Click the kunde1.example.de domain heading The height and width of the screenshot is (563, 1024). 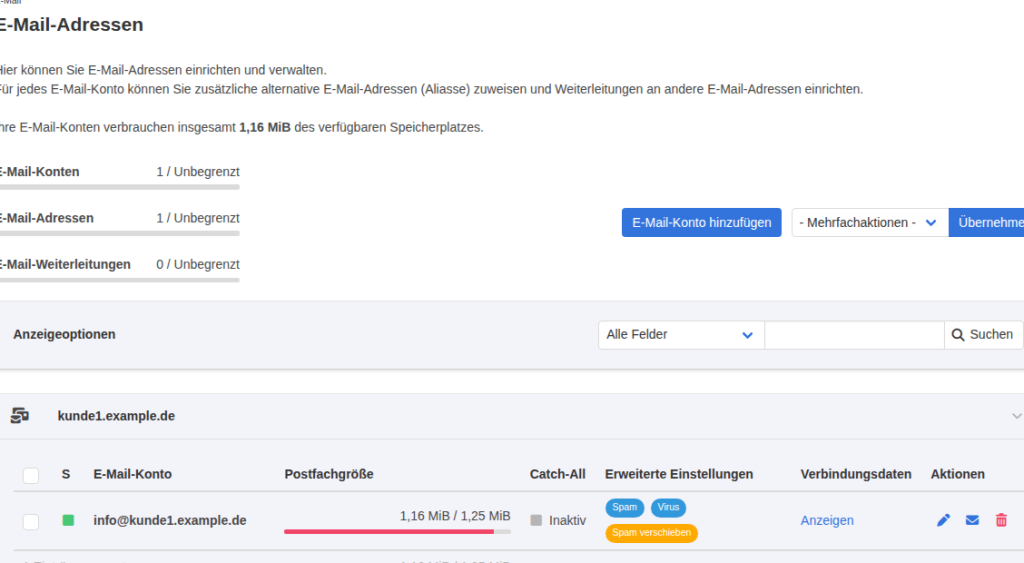[x=116, y=416]
